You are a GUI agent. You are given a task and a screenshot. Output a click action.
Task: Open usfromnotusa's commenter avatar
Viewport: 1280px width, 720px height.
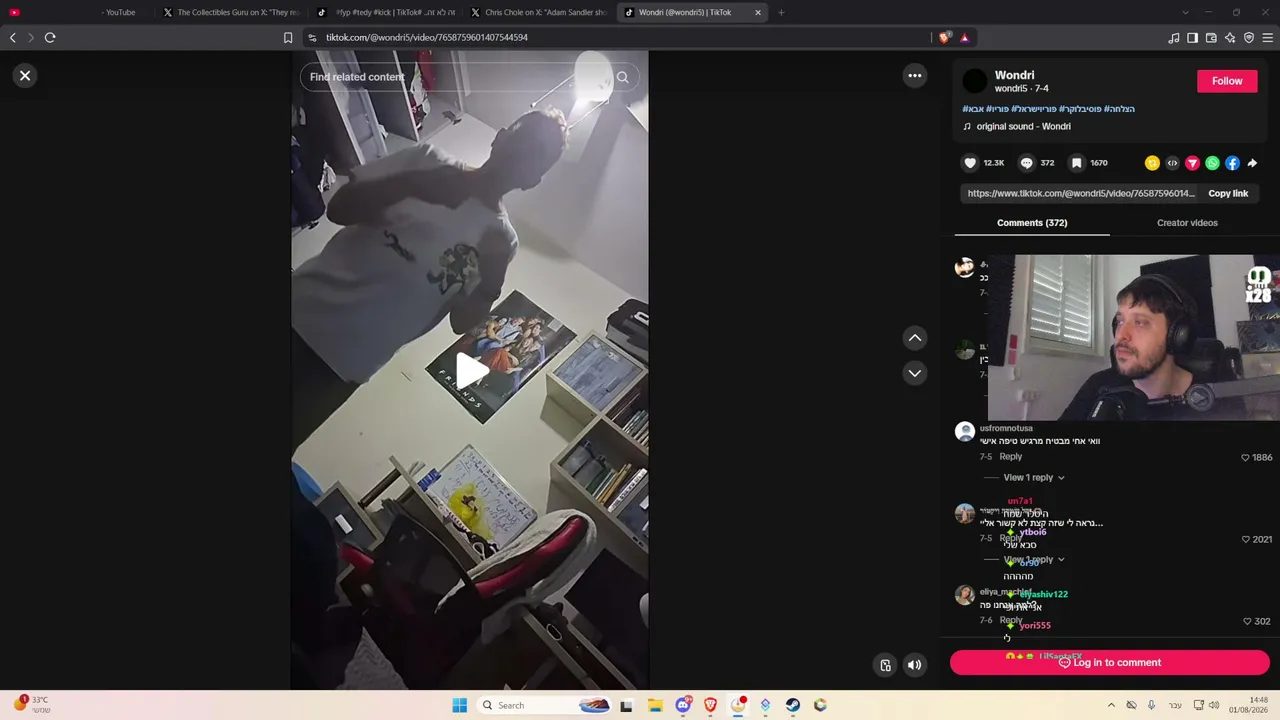(964, 431)
